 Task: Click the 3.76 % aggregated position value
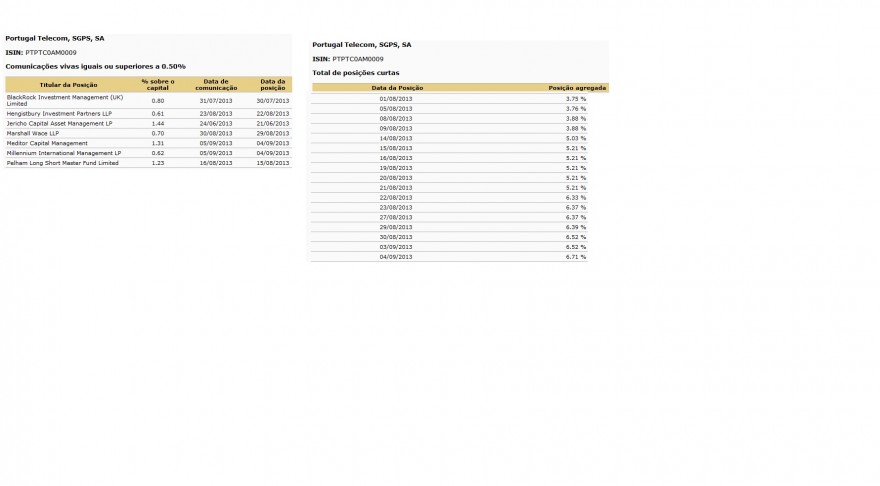576,109
